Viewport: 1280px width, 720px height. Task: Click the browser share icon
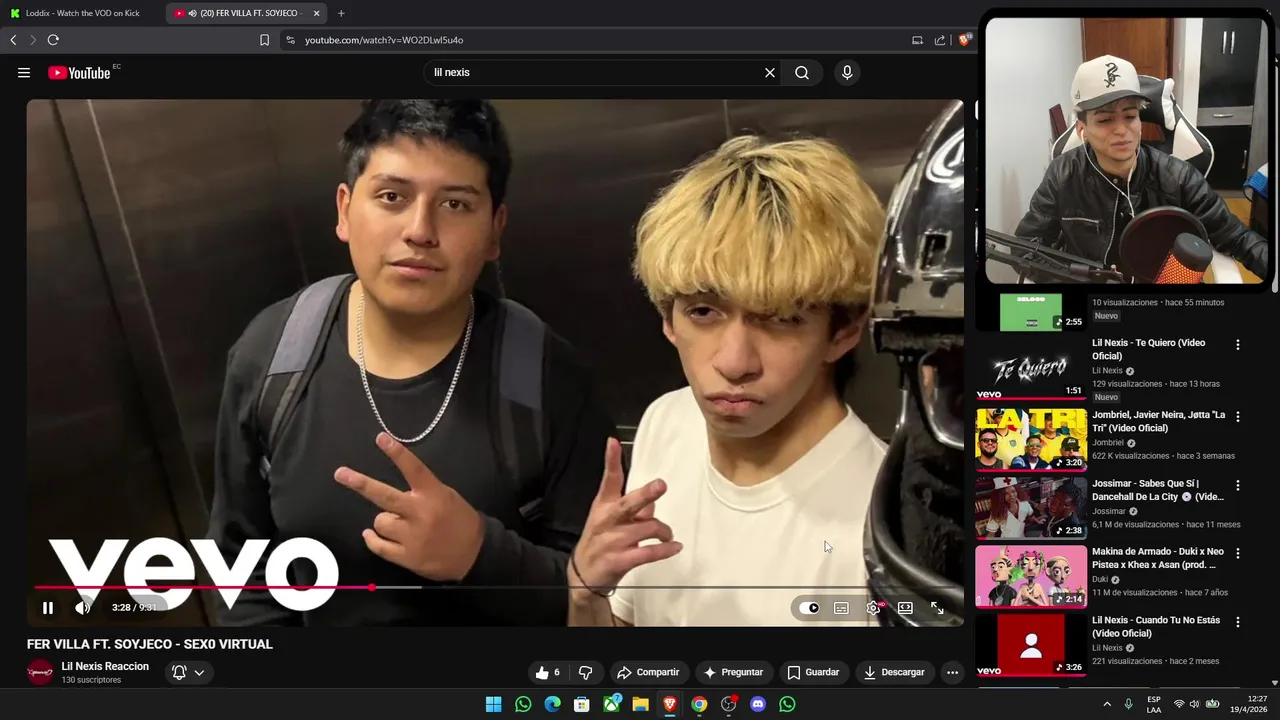[940, 40]
